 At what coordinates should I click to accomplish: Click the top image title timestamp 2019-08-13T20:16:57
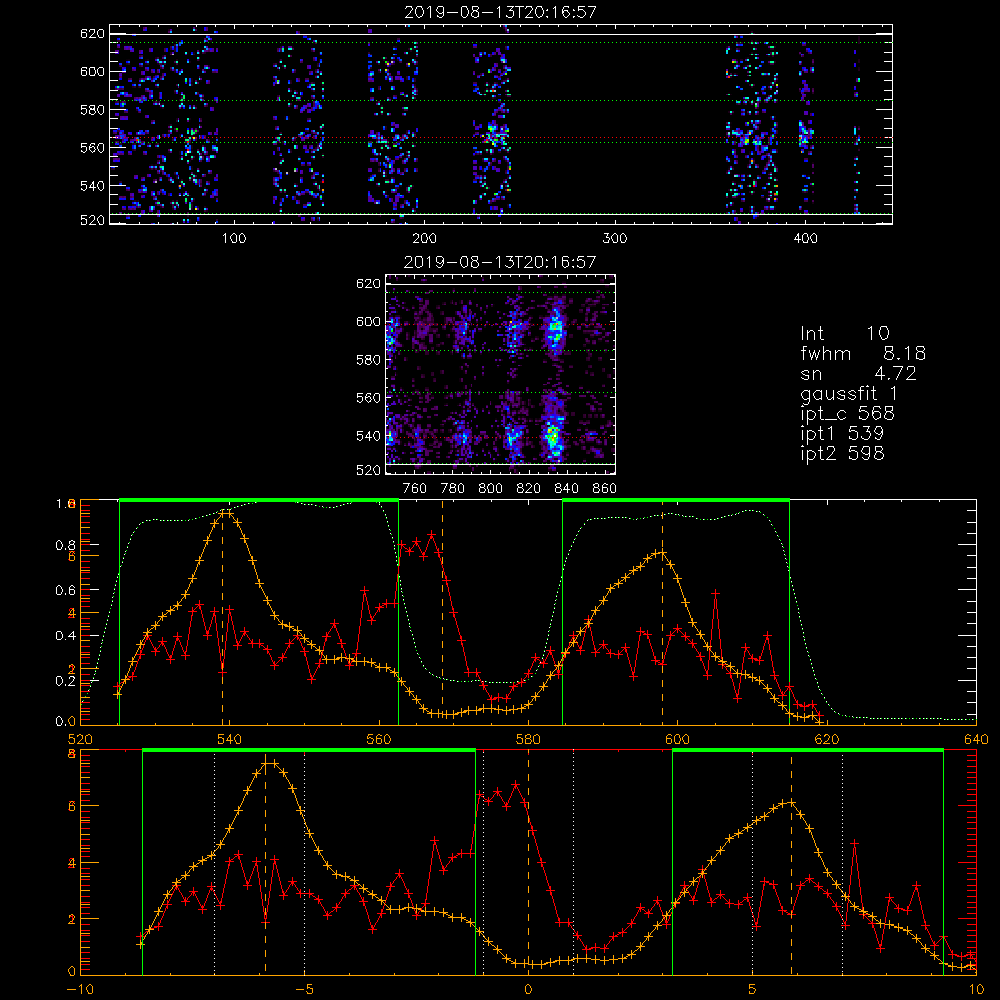501,12
